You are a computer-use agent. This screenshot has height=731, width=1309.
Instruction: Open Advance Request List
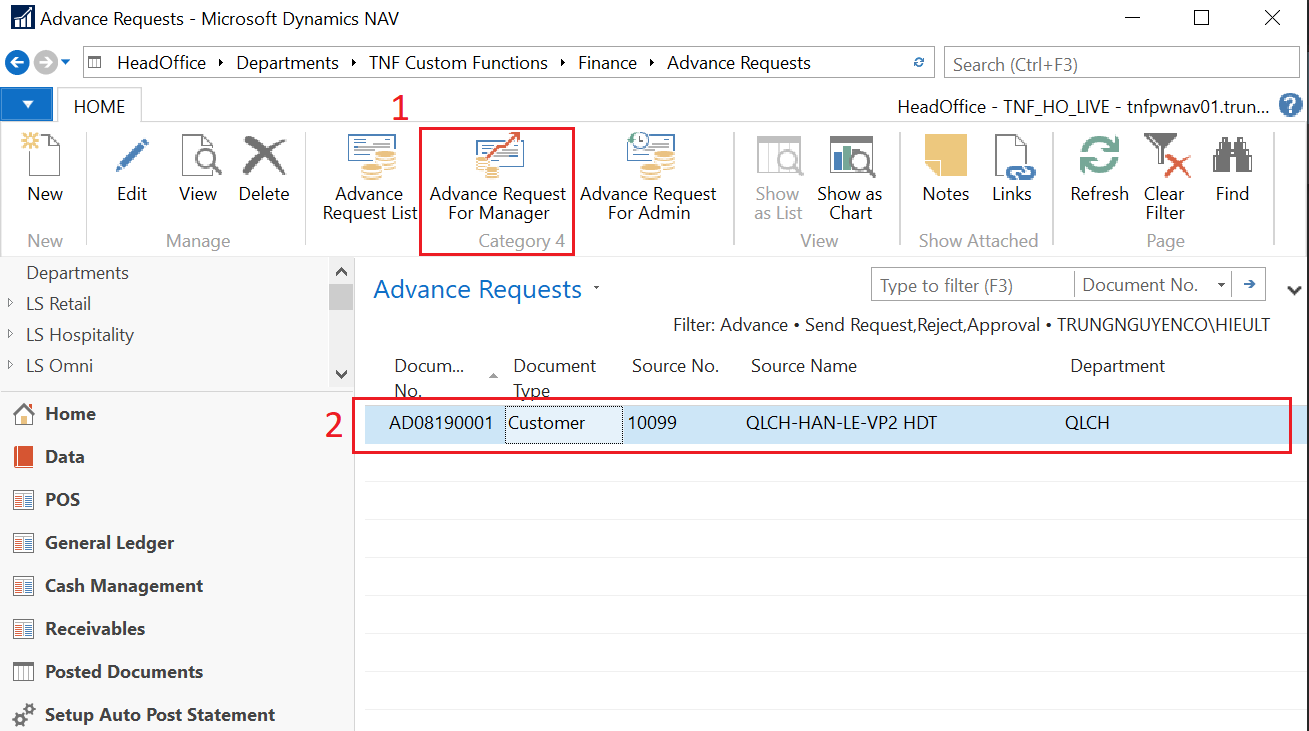point(370,177)
